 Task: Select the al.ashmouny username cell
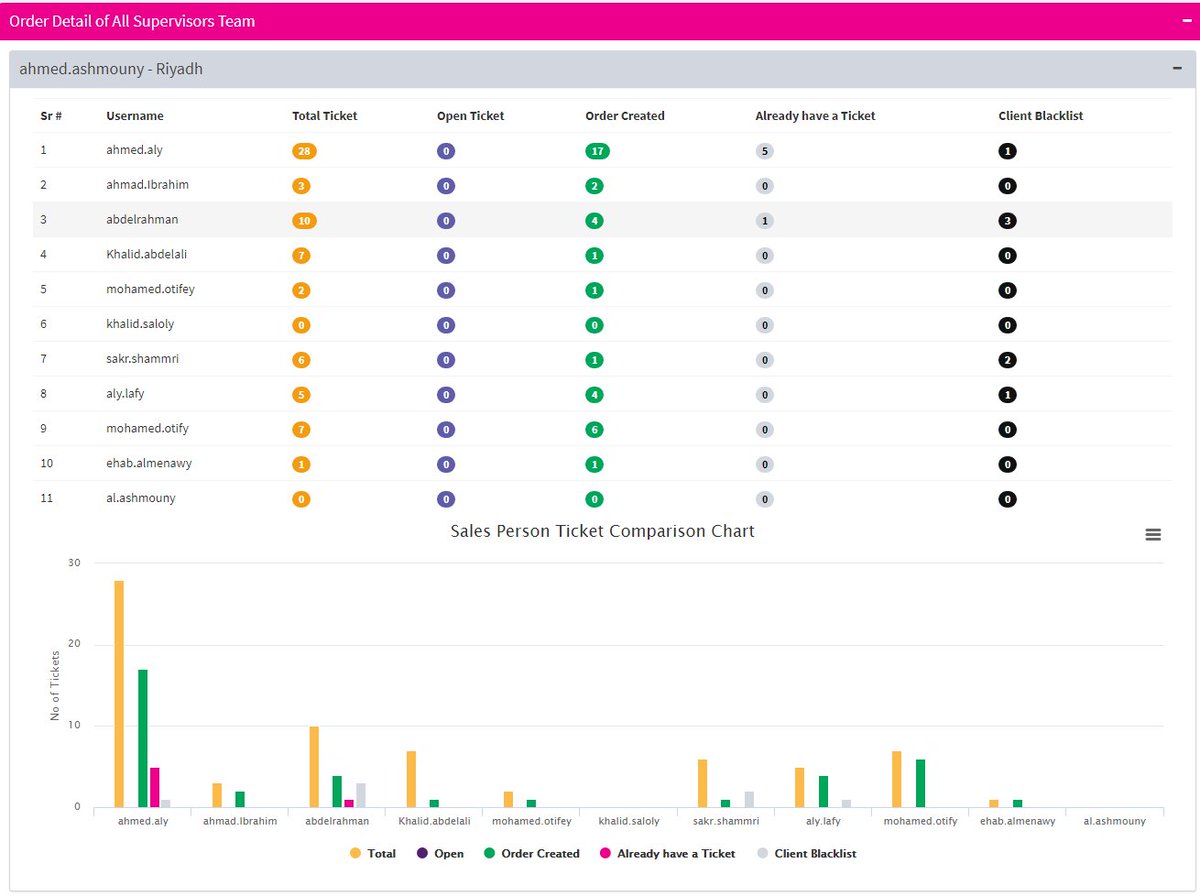click(x=140, y=498)
